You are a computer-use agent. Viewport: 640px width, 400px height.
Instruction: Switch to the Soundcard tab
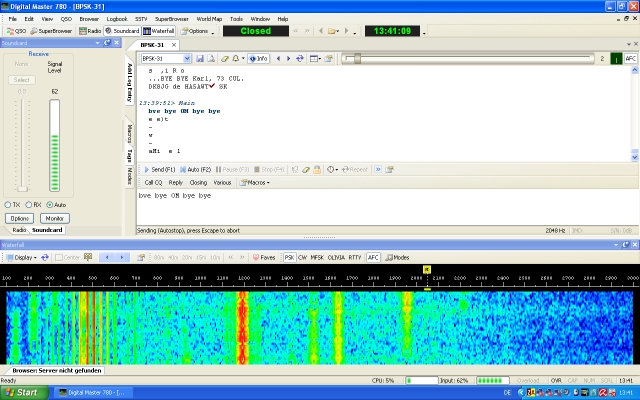click(x=47, y=230)
